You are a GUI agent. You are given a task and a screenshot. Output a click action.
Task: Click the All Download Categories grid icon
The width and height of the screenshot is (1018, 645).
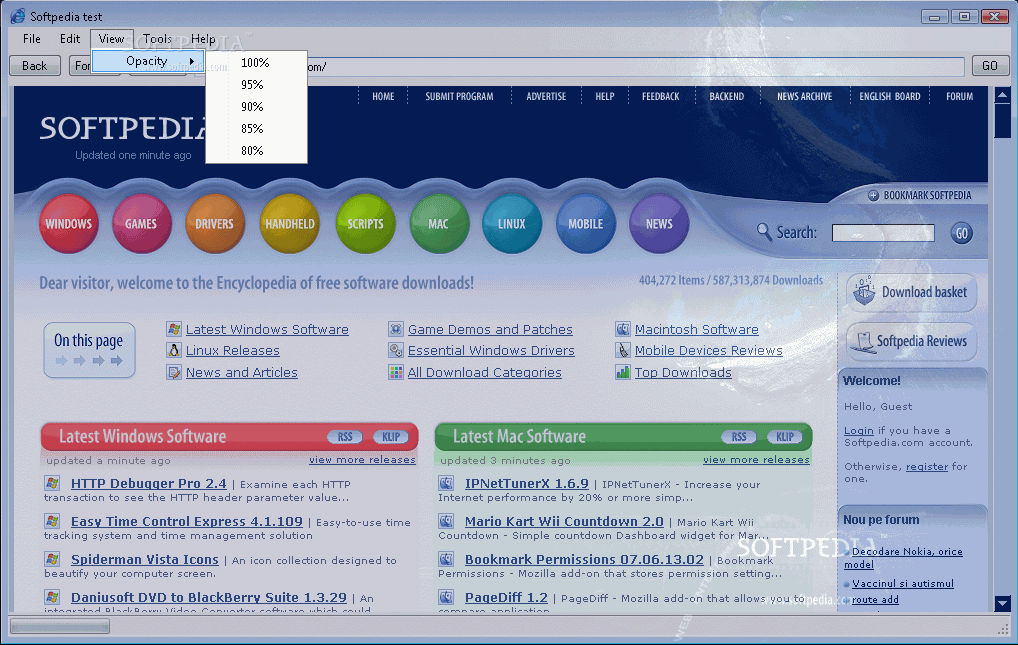coord(395,372)
